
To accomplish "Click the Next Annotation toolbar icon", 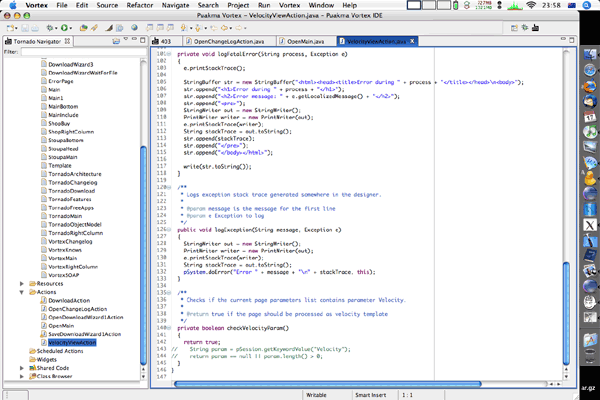I will tap(184, 28).
